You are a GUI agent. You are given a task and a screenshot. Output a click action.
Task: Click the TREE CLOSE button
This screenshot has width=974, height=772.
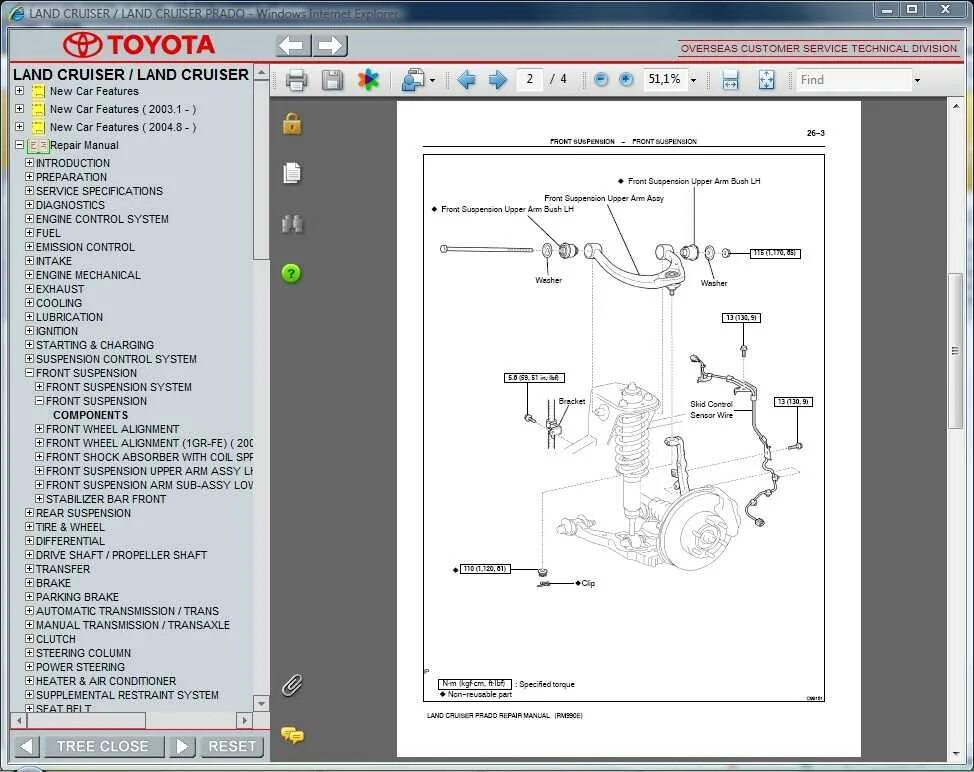tap(103, 746)
